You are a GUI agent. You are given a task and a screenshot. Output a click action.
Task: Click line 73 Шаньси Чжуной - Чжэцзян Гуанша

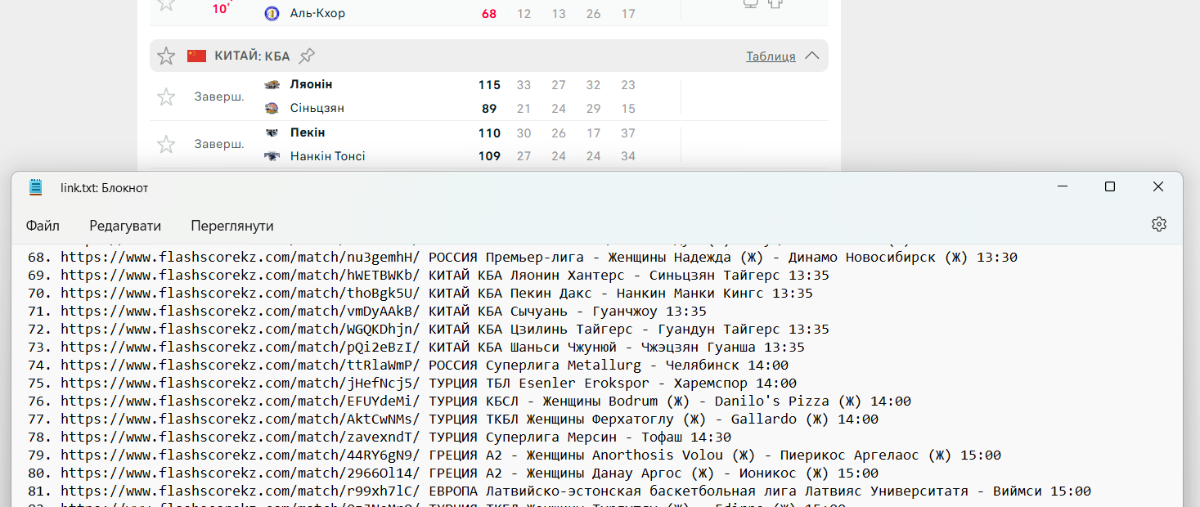[x=416, y=347]
